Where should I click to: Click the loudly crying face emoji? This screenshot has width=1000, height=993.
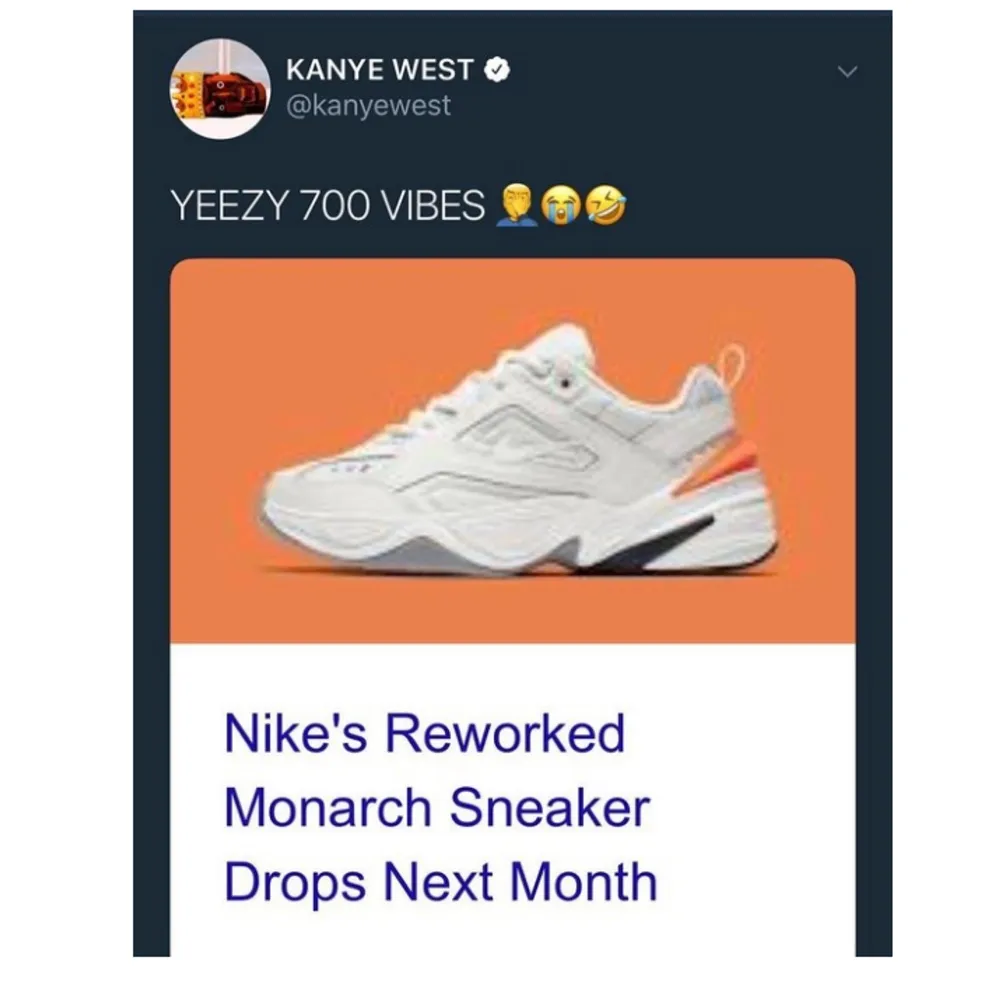[561, 206]
